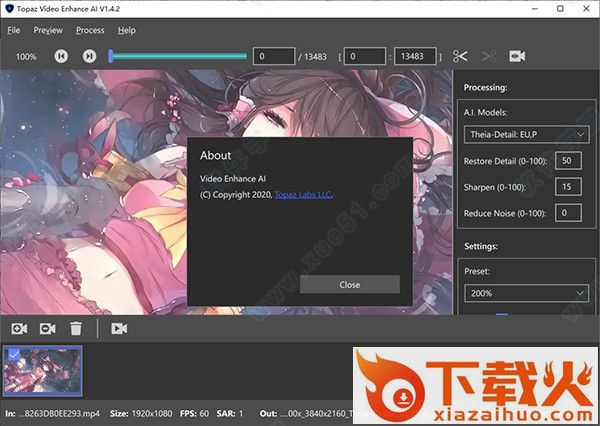
Task: Click the Settings: heading
Action: click(481, 246)
